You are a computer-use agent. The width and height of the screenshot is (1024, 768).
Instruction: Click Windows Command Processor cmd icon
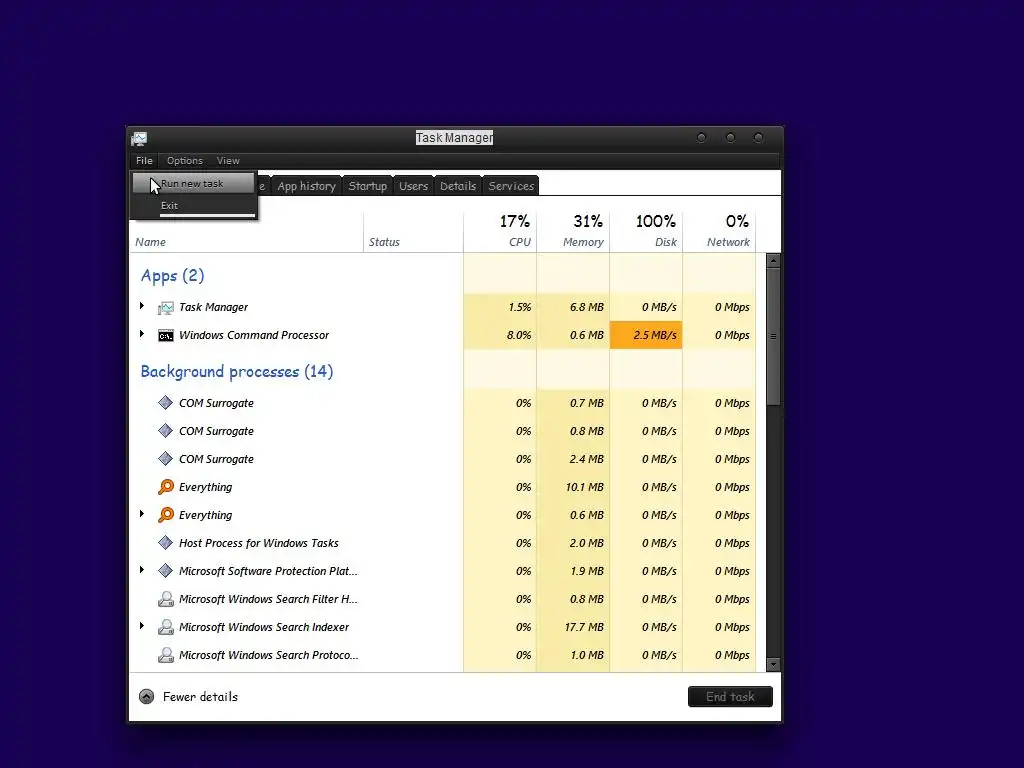click(x=166, y=335)
